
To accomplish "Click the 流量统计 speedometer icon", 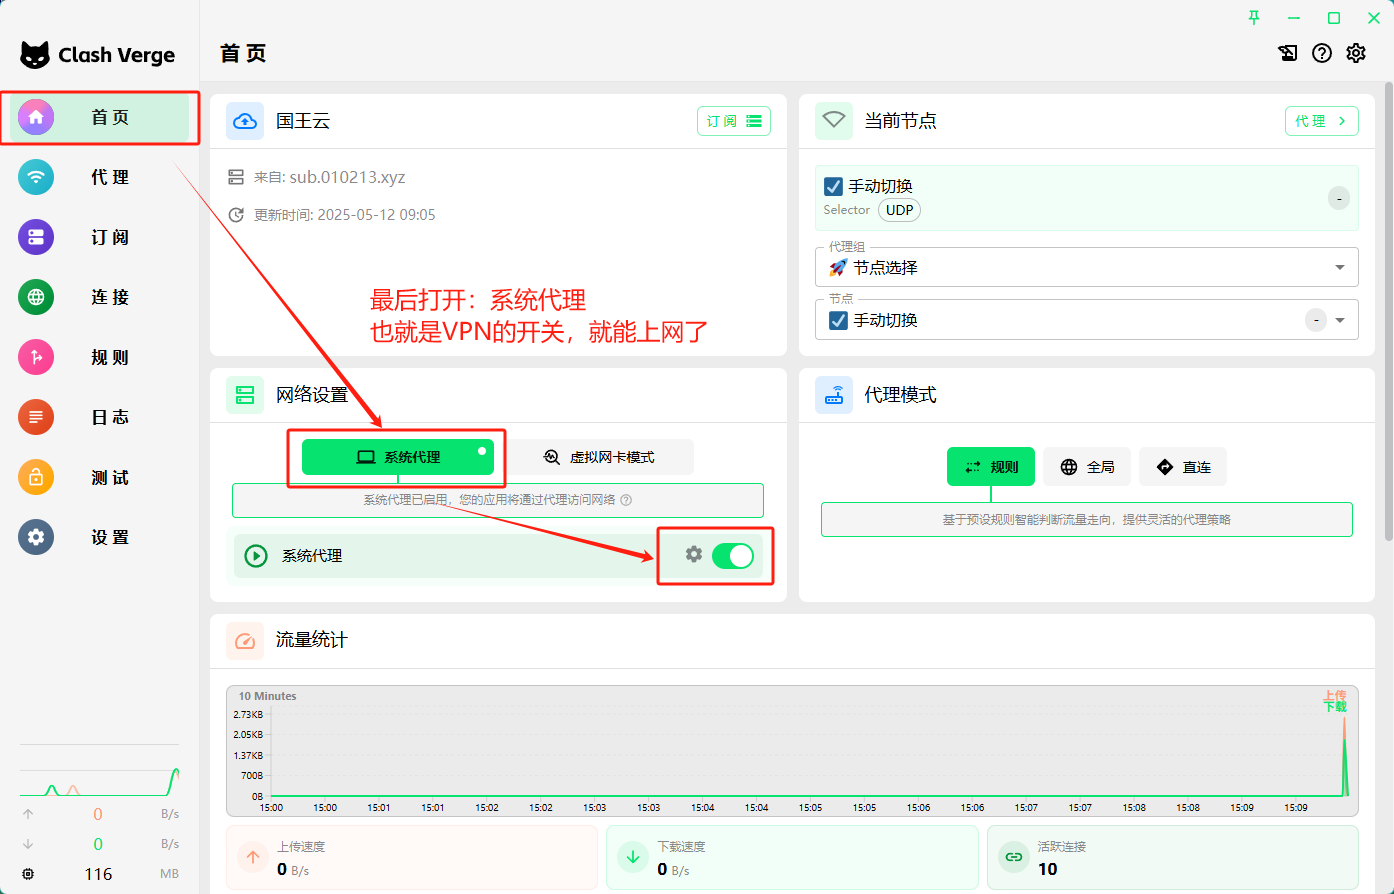I will coord(245,640).
